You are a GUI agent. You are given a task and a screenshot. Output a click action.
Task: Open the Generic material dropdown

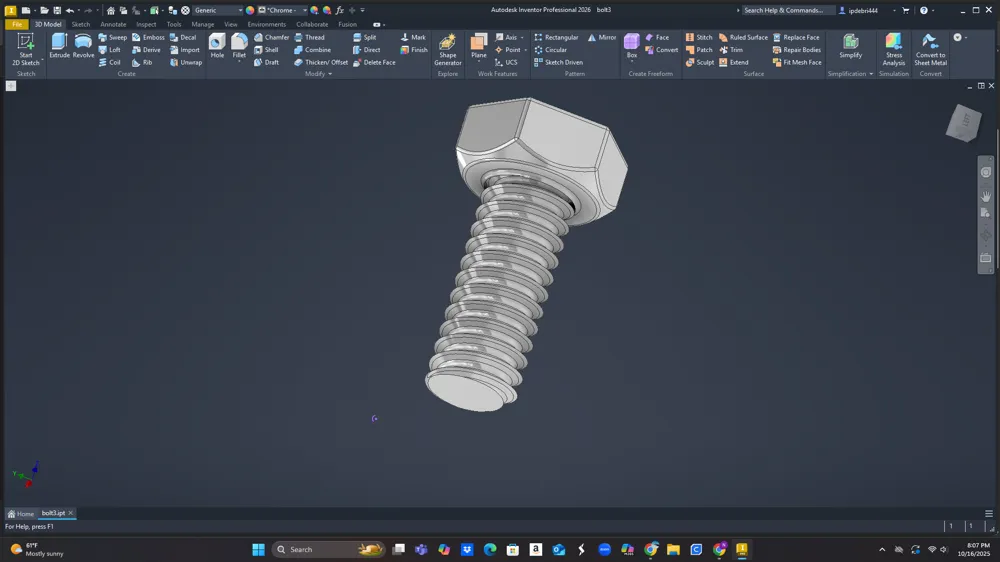[218, 10]
